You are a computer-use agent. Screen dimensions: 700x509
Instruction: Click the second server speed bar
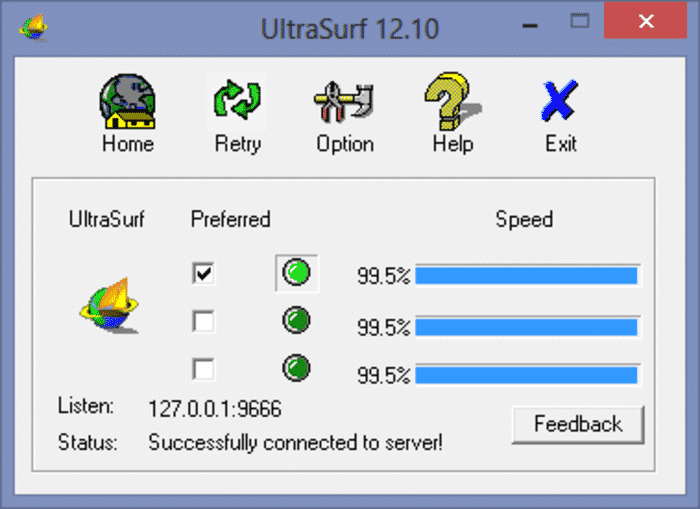point(526,326)
